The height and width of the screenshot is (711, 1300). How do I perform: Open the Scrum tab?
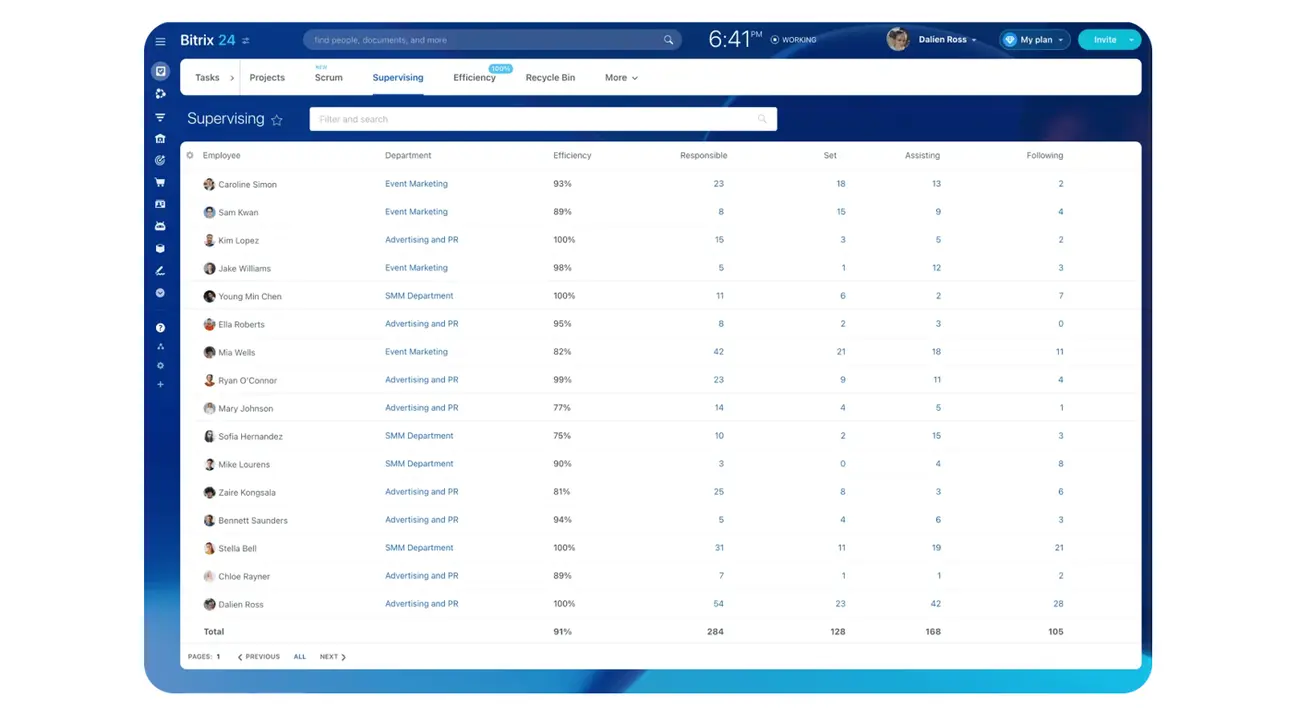[329, 77]
